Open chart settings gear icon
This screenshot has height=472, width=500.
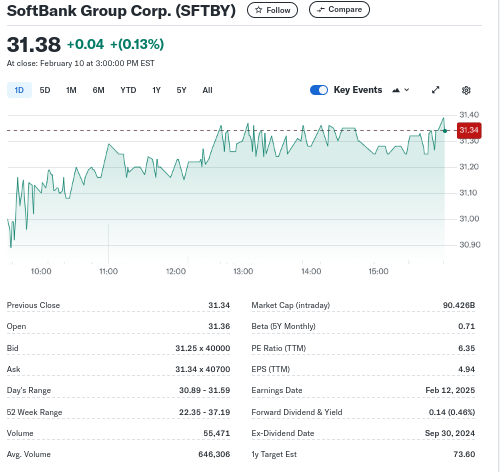point(466,90)
